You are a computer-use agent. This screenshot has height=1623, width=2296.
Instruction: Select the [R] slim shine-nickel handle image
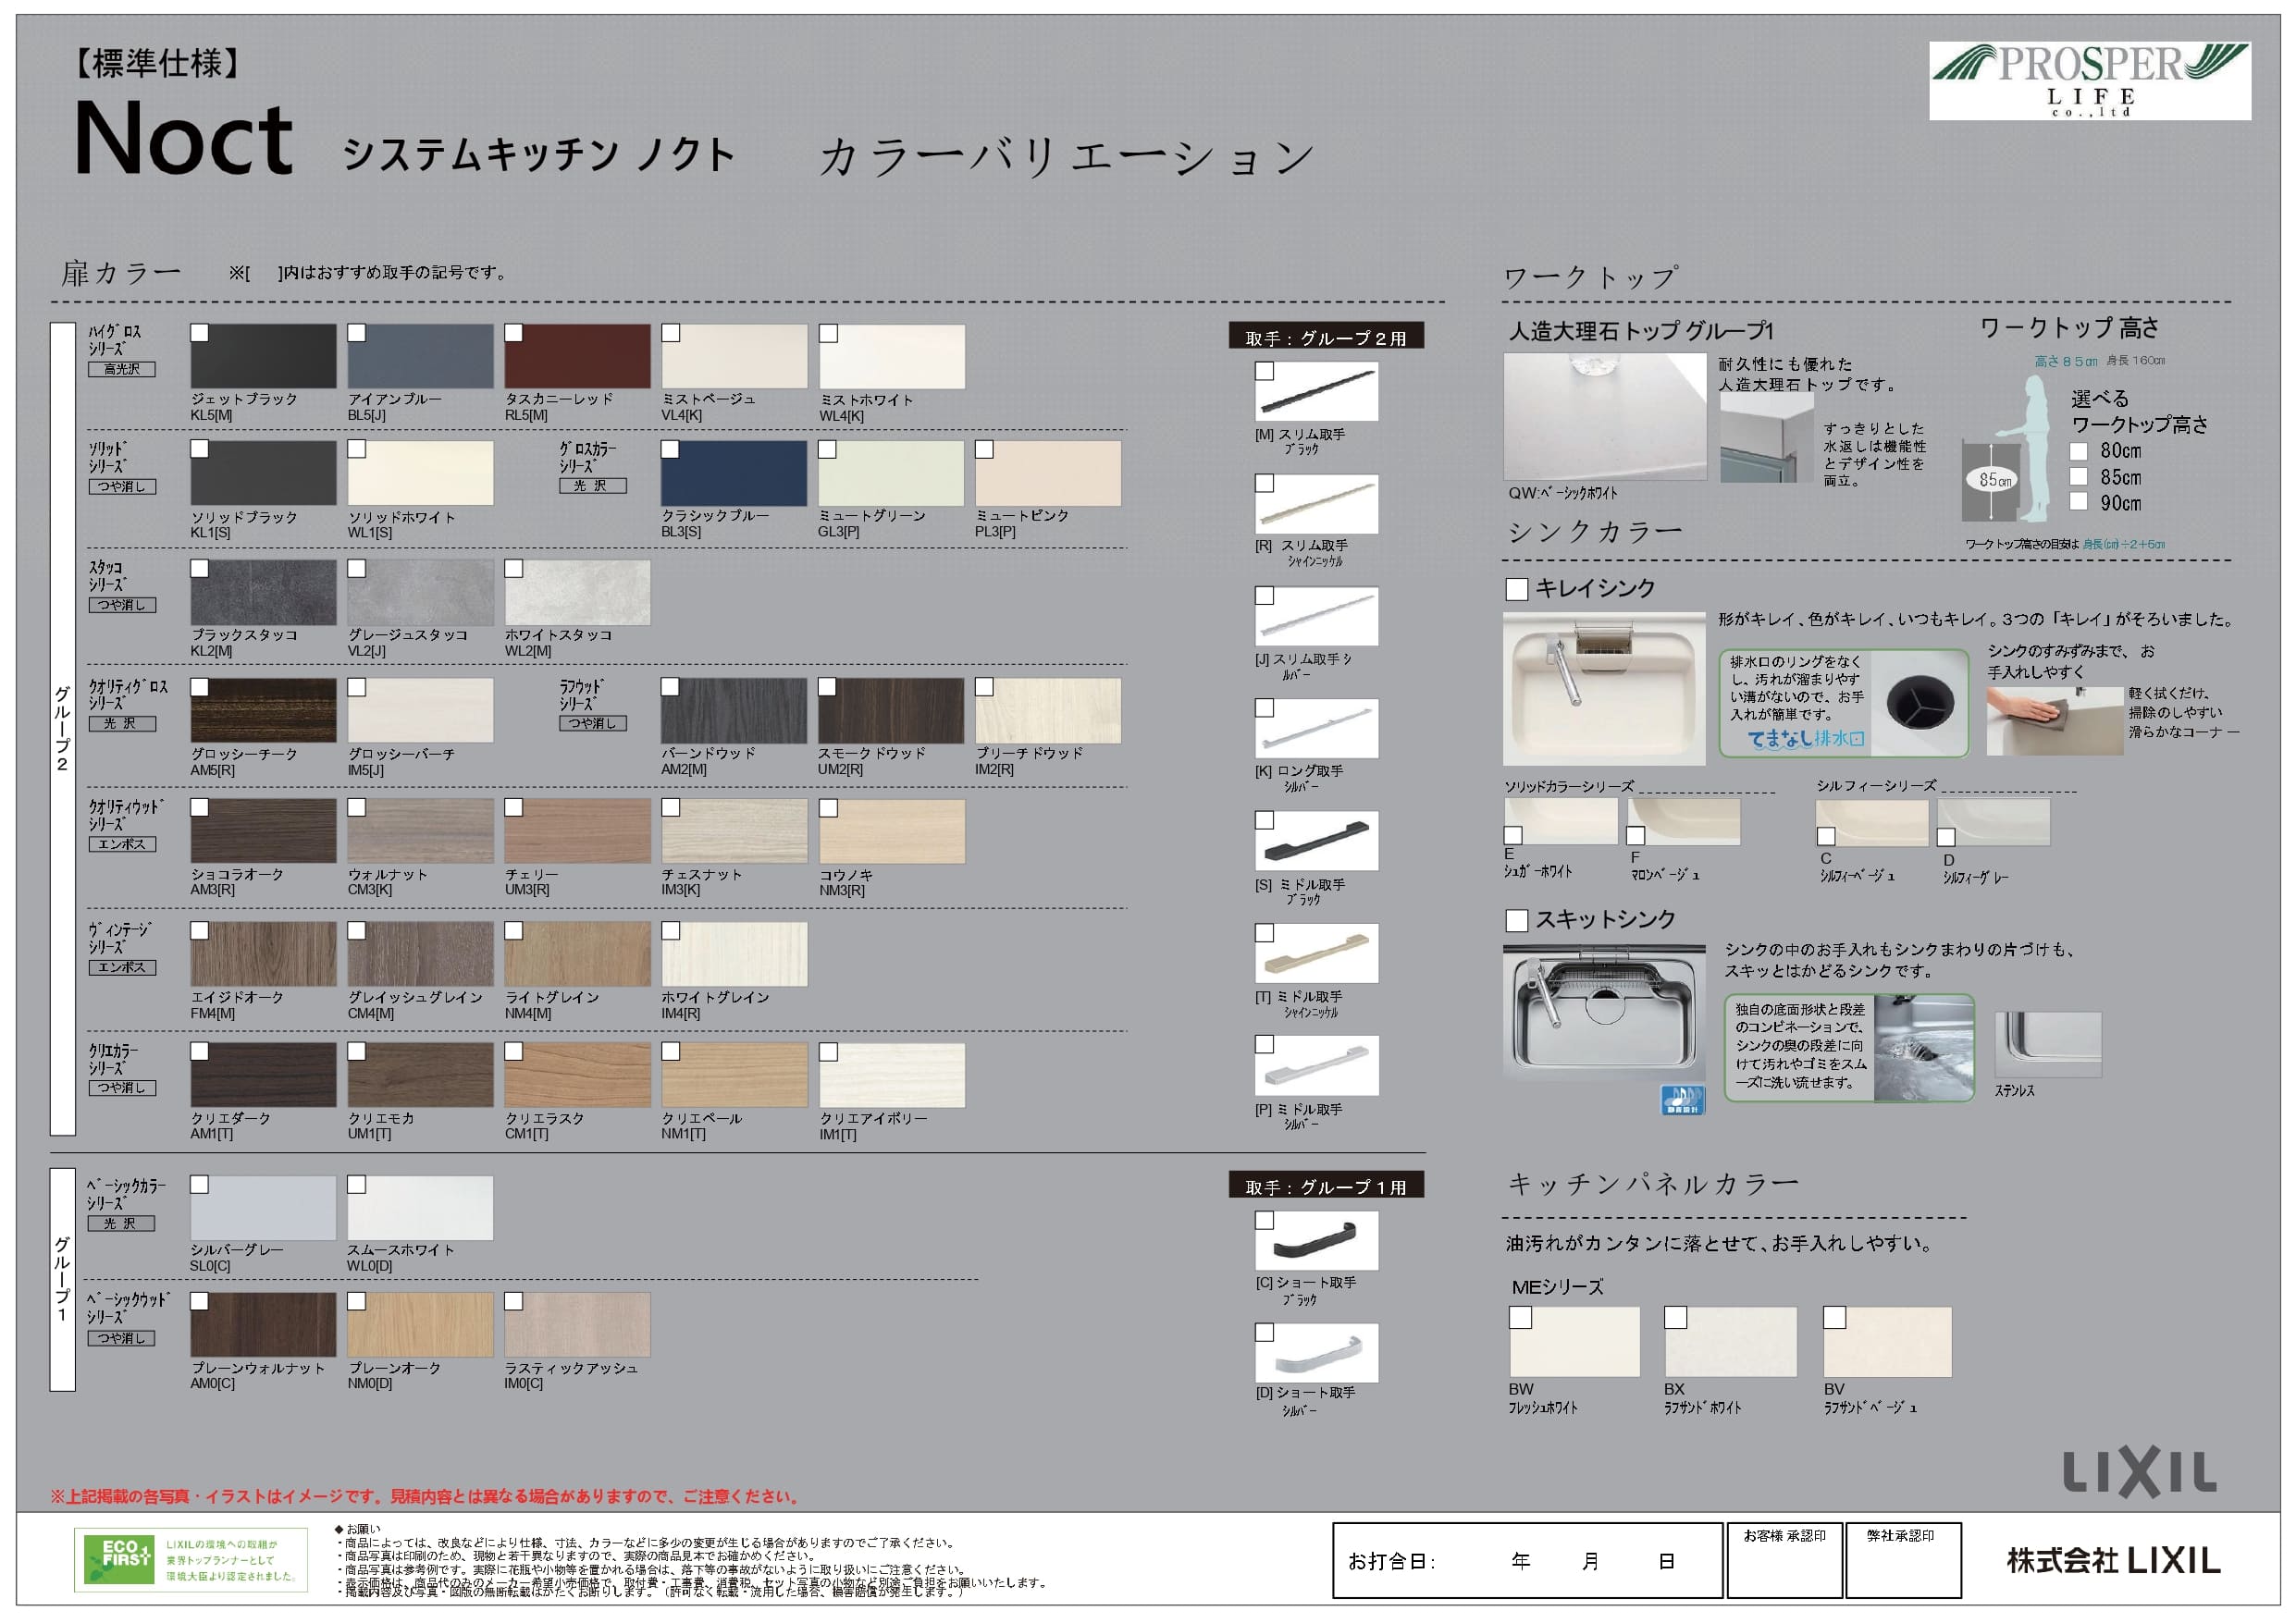click(x=1316, y=504)
